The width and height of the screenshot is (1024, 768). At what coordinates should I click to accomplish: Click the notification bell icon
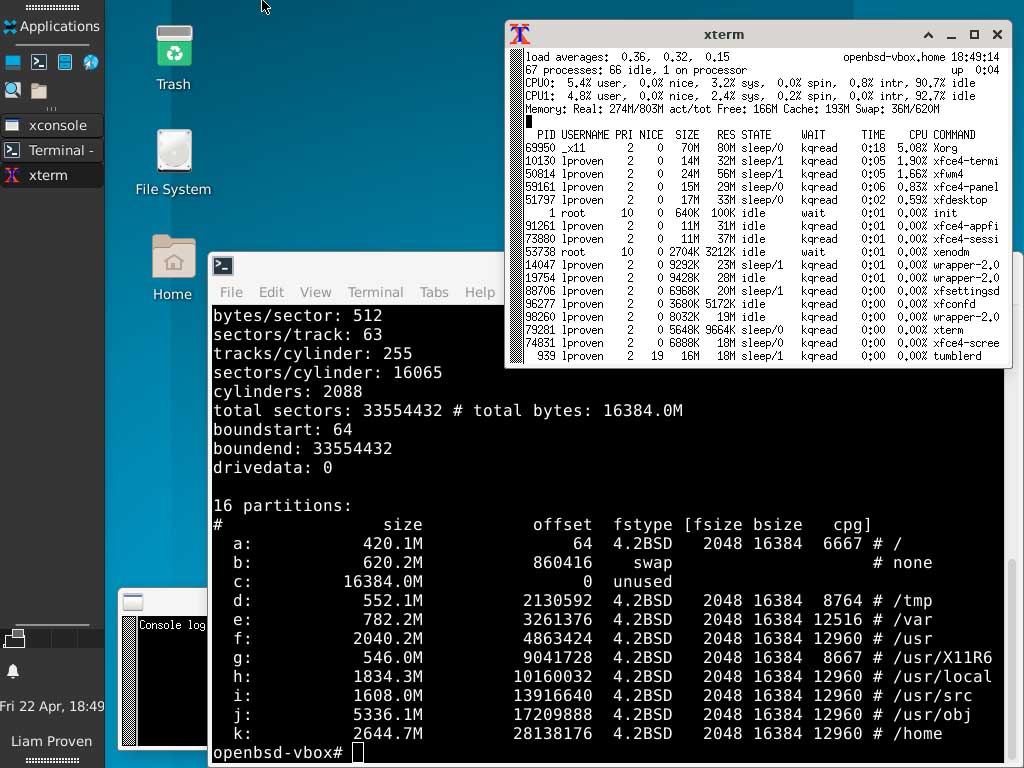13,671
